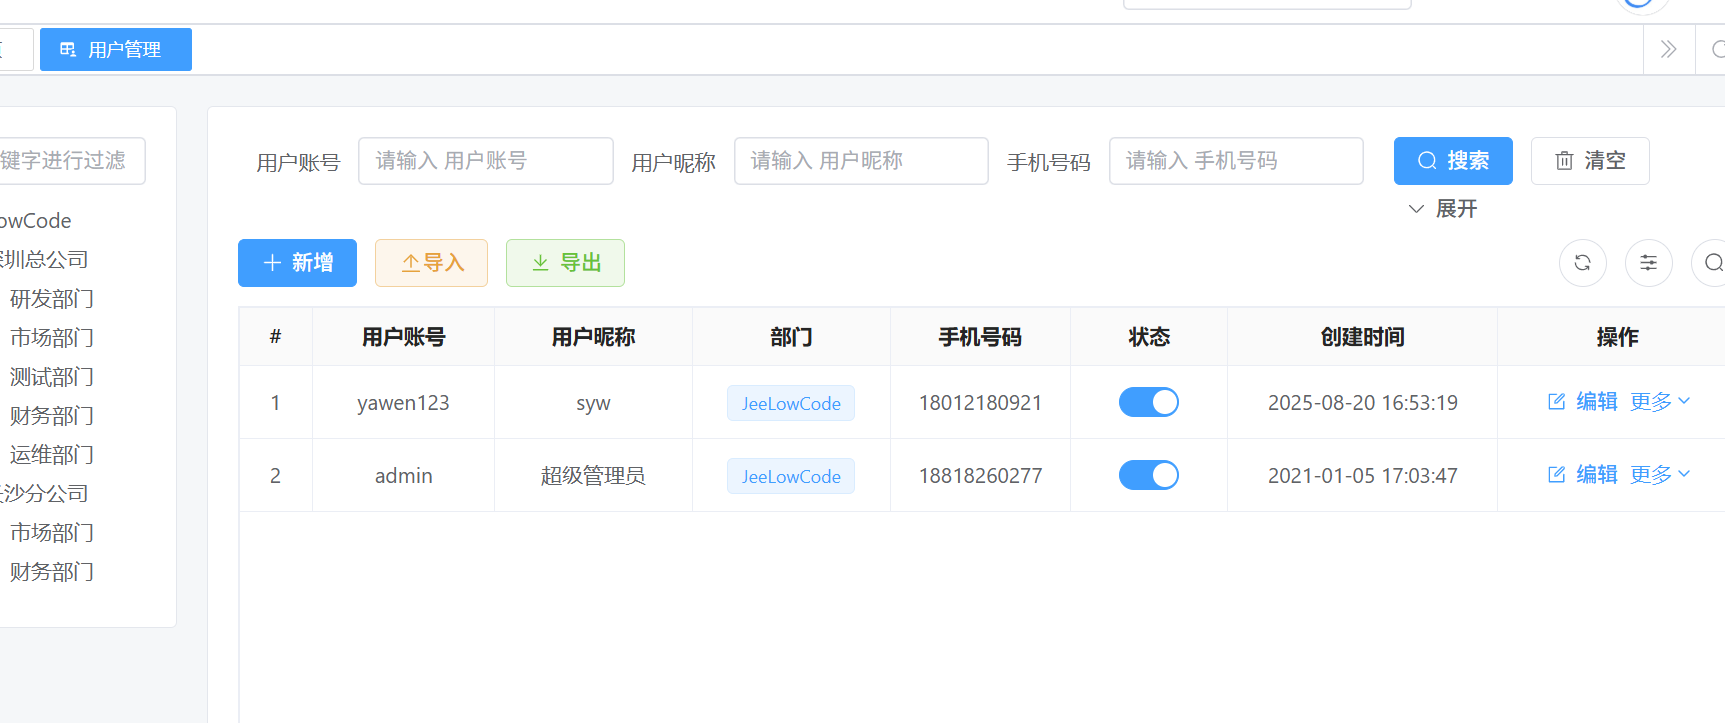1725x723 pixels.
Task: Click 编辑 link for admin
Action: pos(1596,475)
